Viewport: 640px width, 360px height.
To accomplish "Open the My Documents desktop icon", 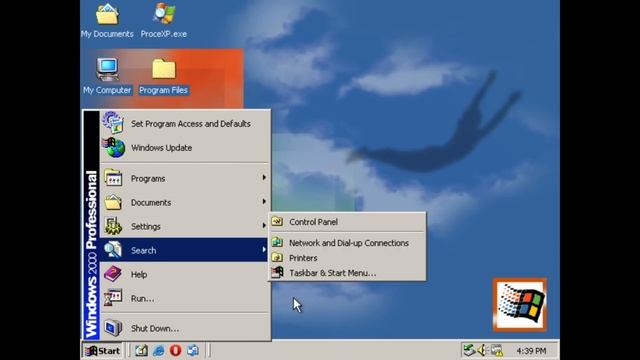I will (x=107, y=20).
